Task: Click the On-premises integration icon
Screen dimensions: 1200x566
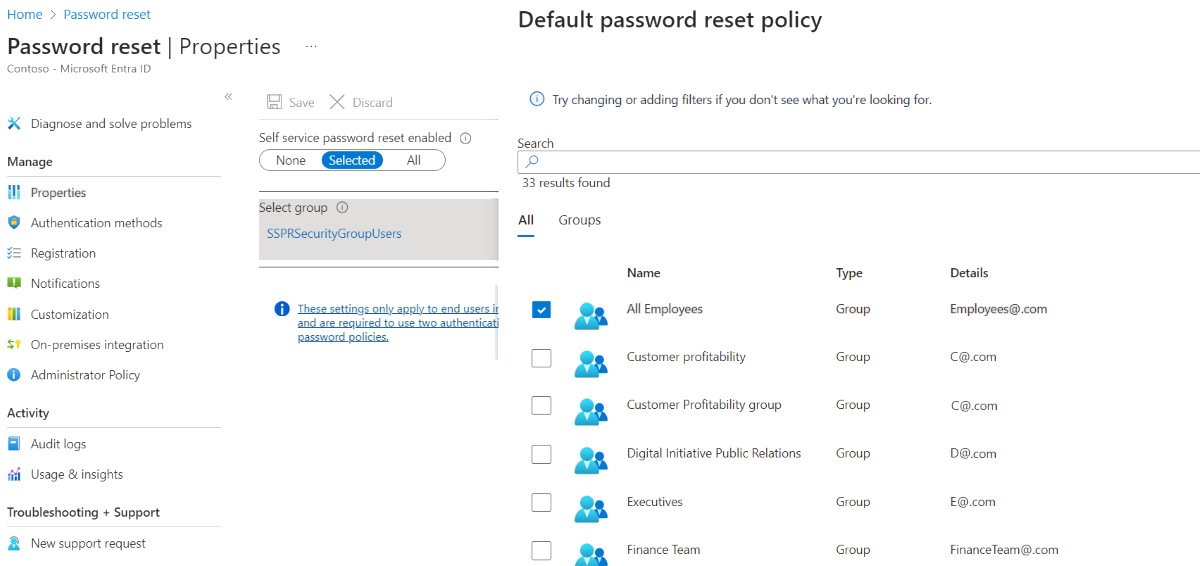Action: point(14,345)
